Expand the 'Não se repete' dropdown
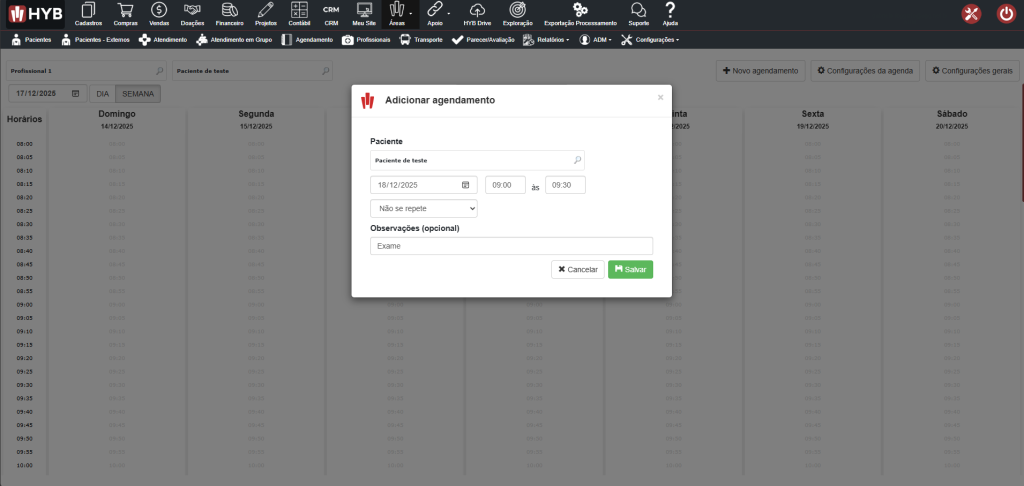Viewport: 1024px width, 486px height. (x=424, y=209)
